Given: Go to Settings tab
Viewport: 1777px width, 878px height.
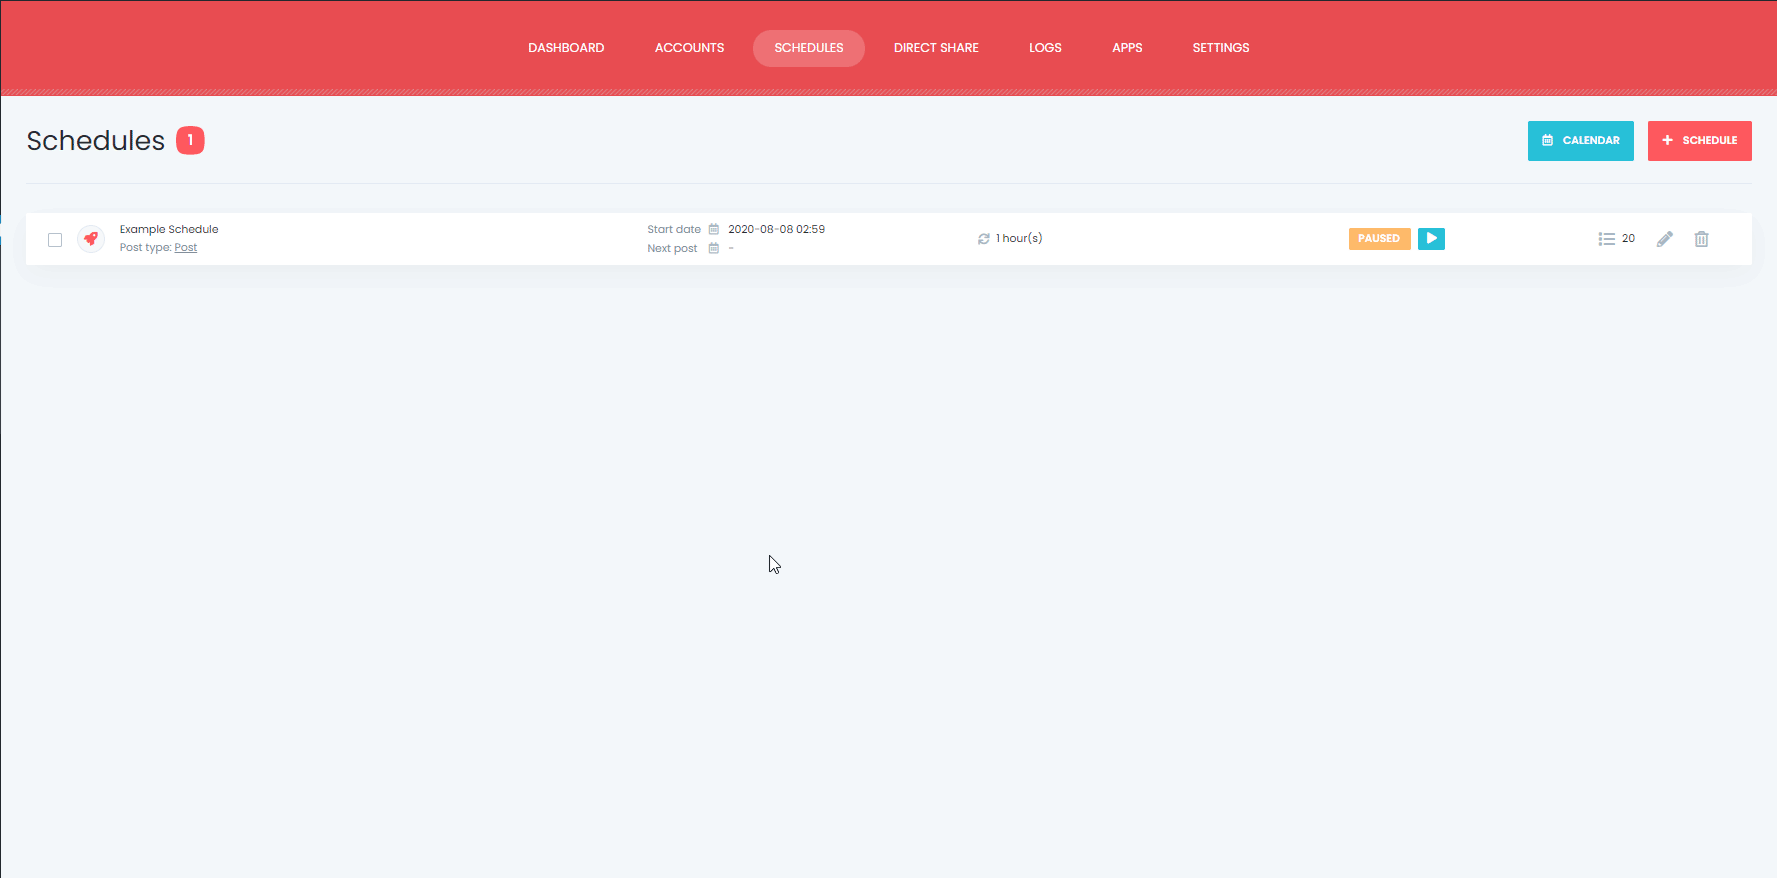Looking at the screenshot, I should (x=1220, y=48).
